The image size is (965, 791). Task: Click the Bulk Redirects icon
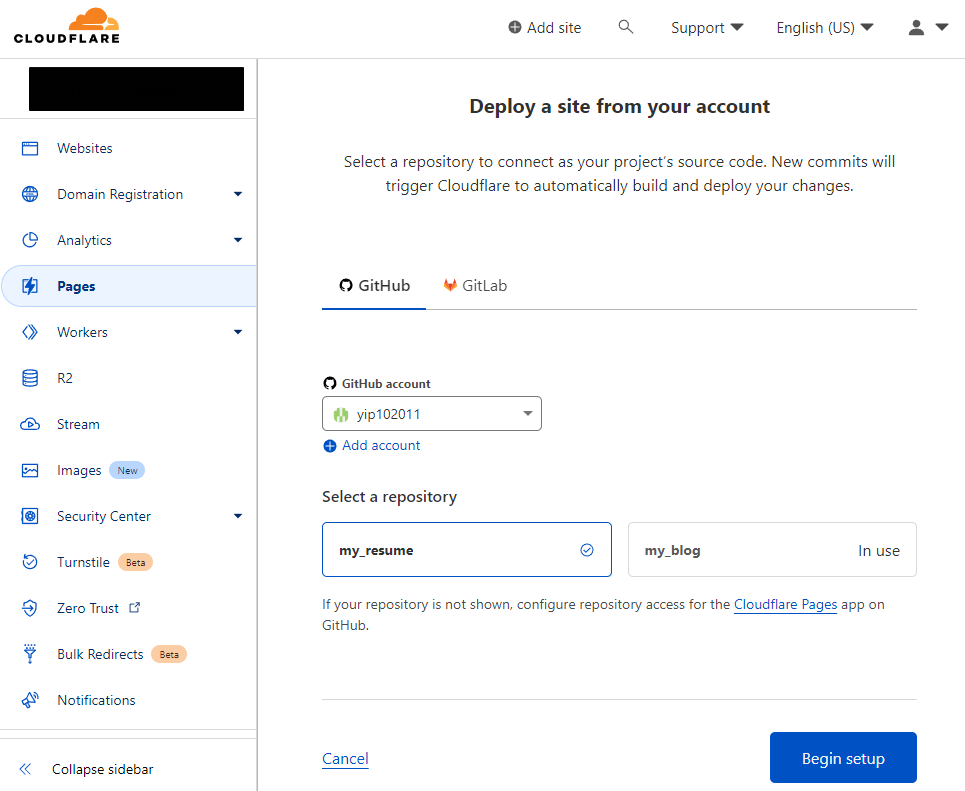pos(30,654)
